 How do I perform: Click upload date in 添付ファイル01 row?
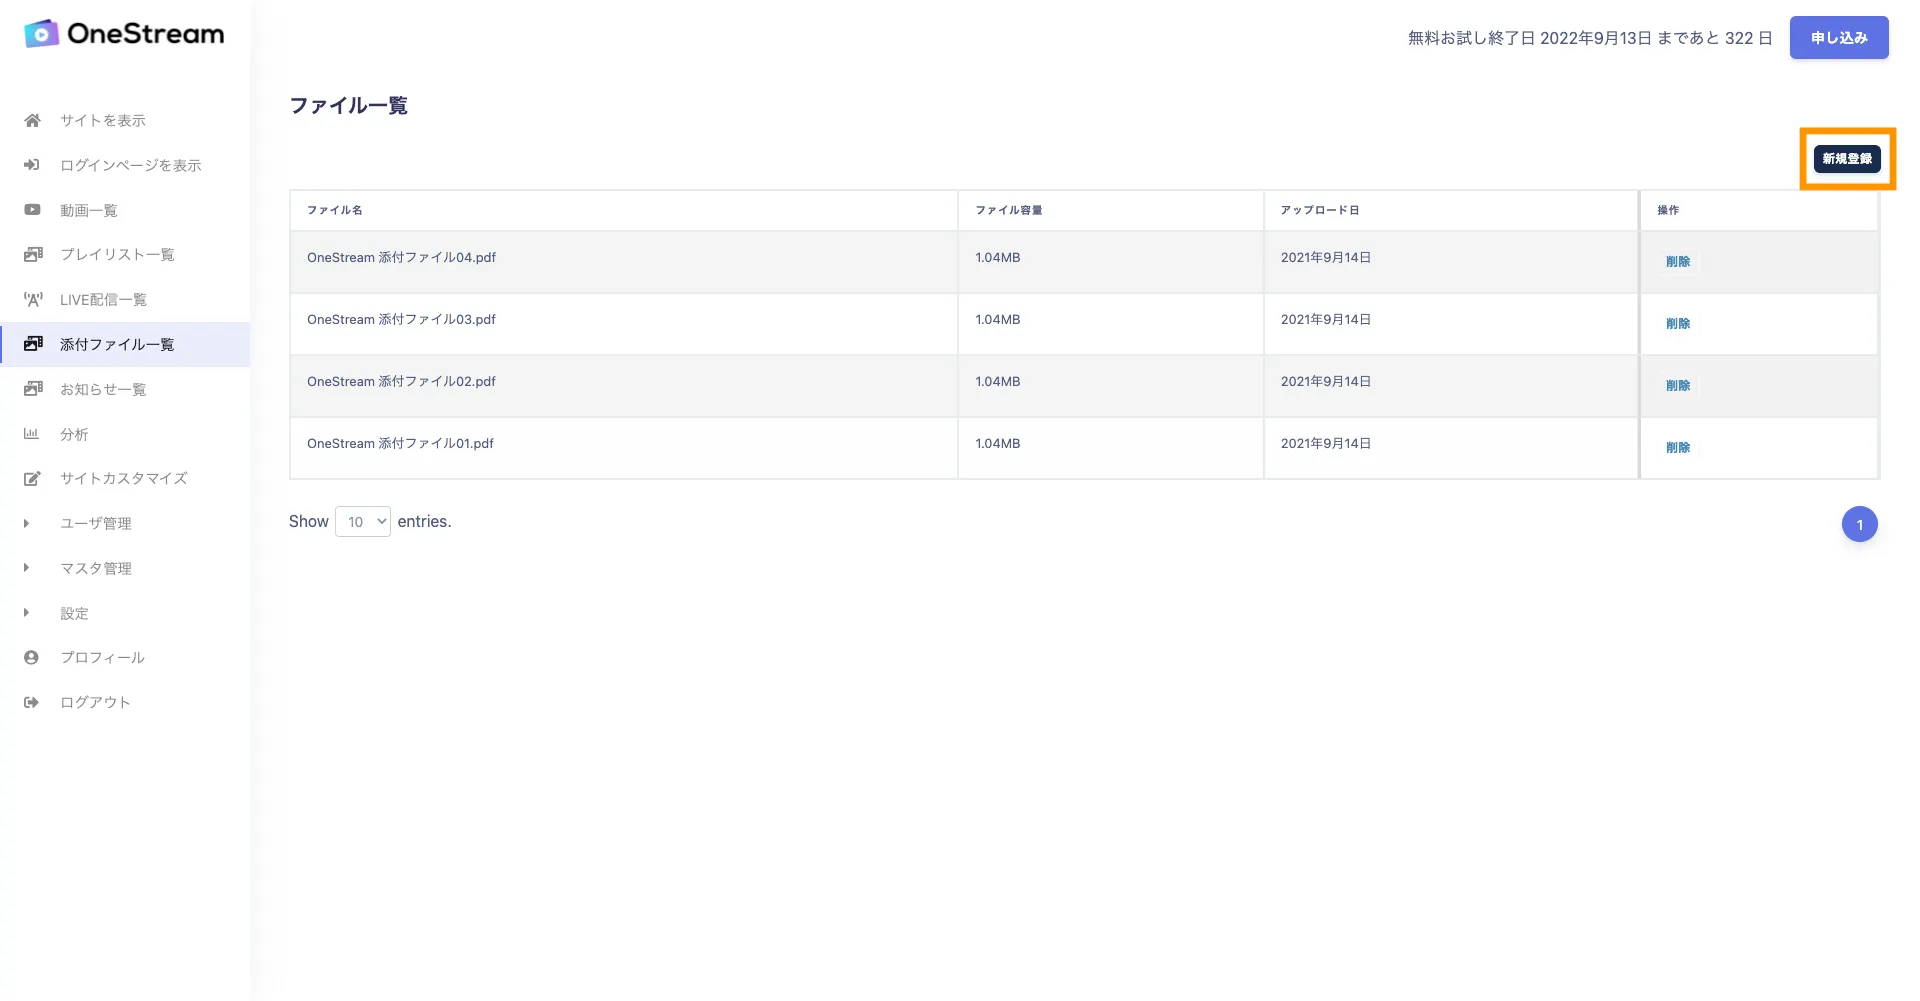click(1326, 444)
